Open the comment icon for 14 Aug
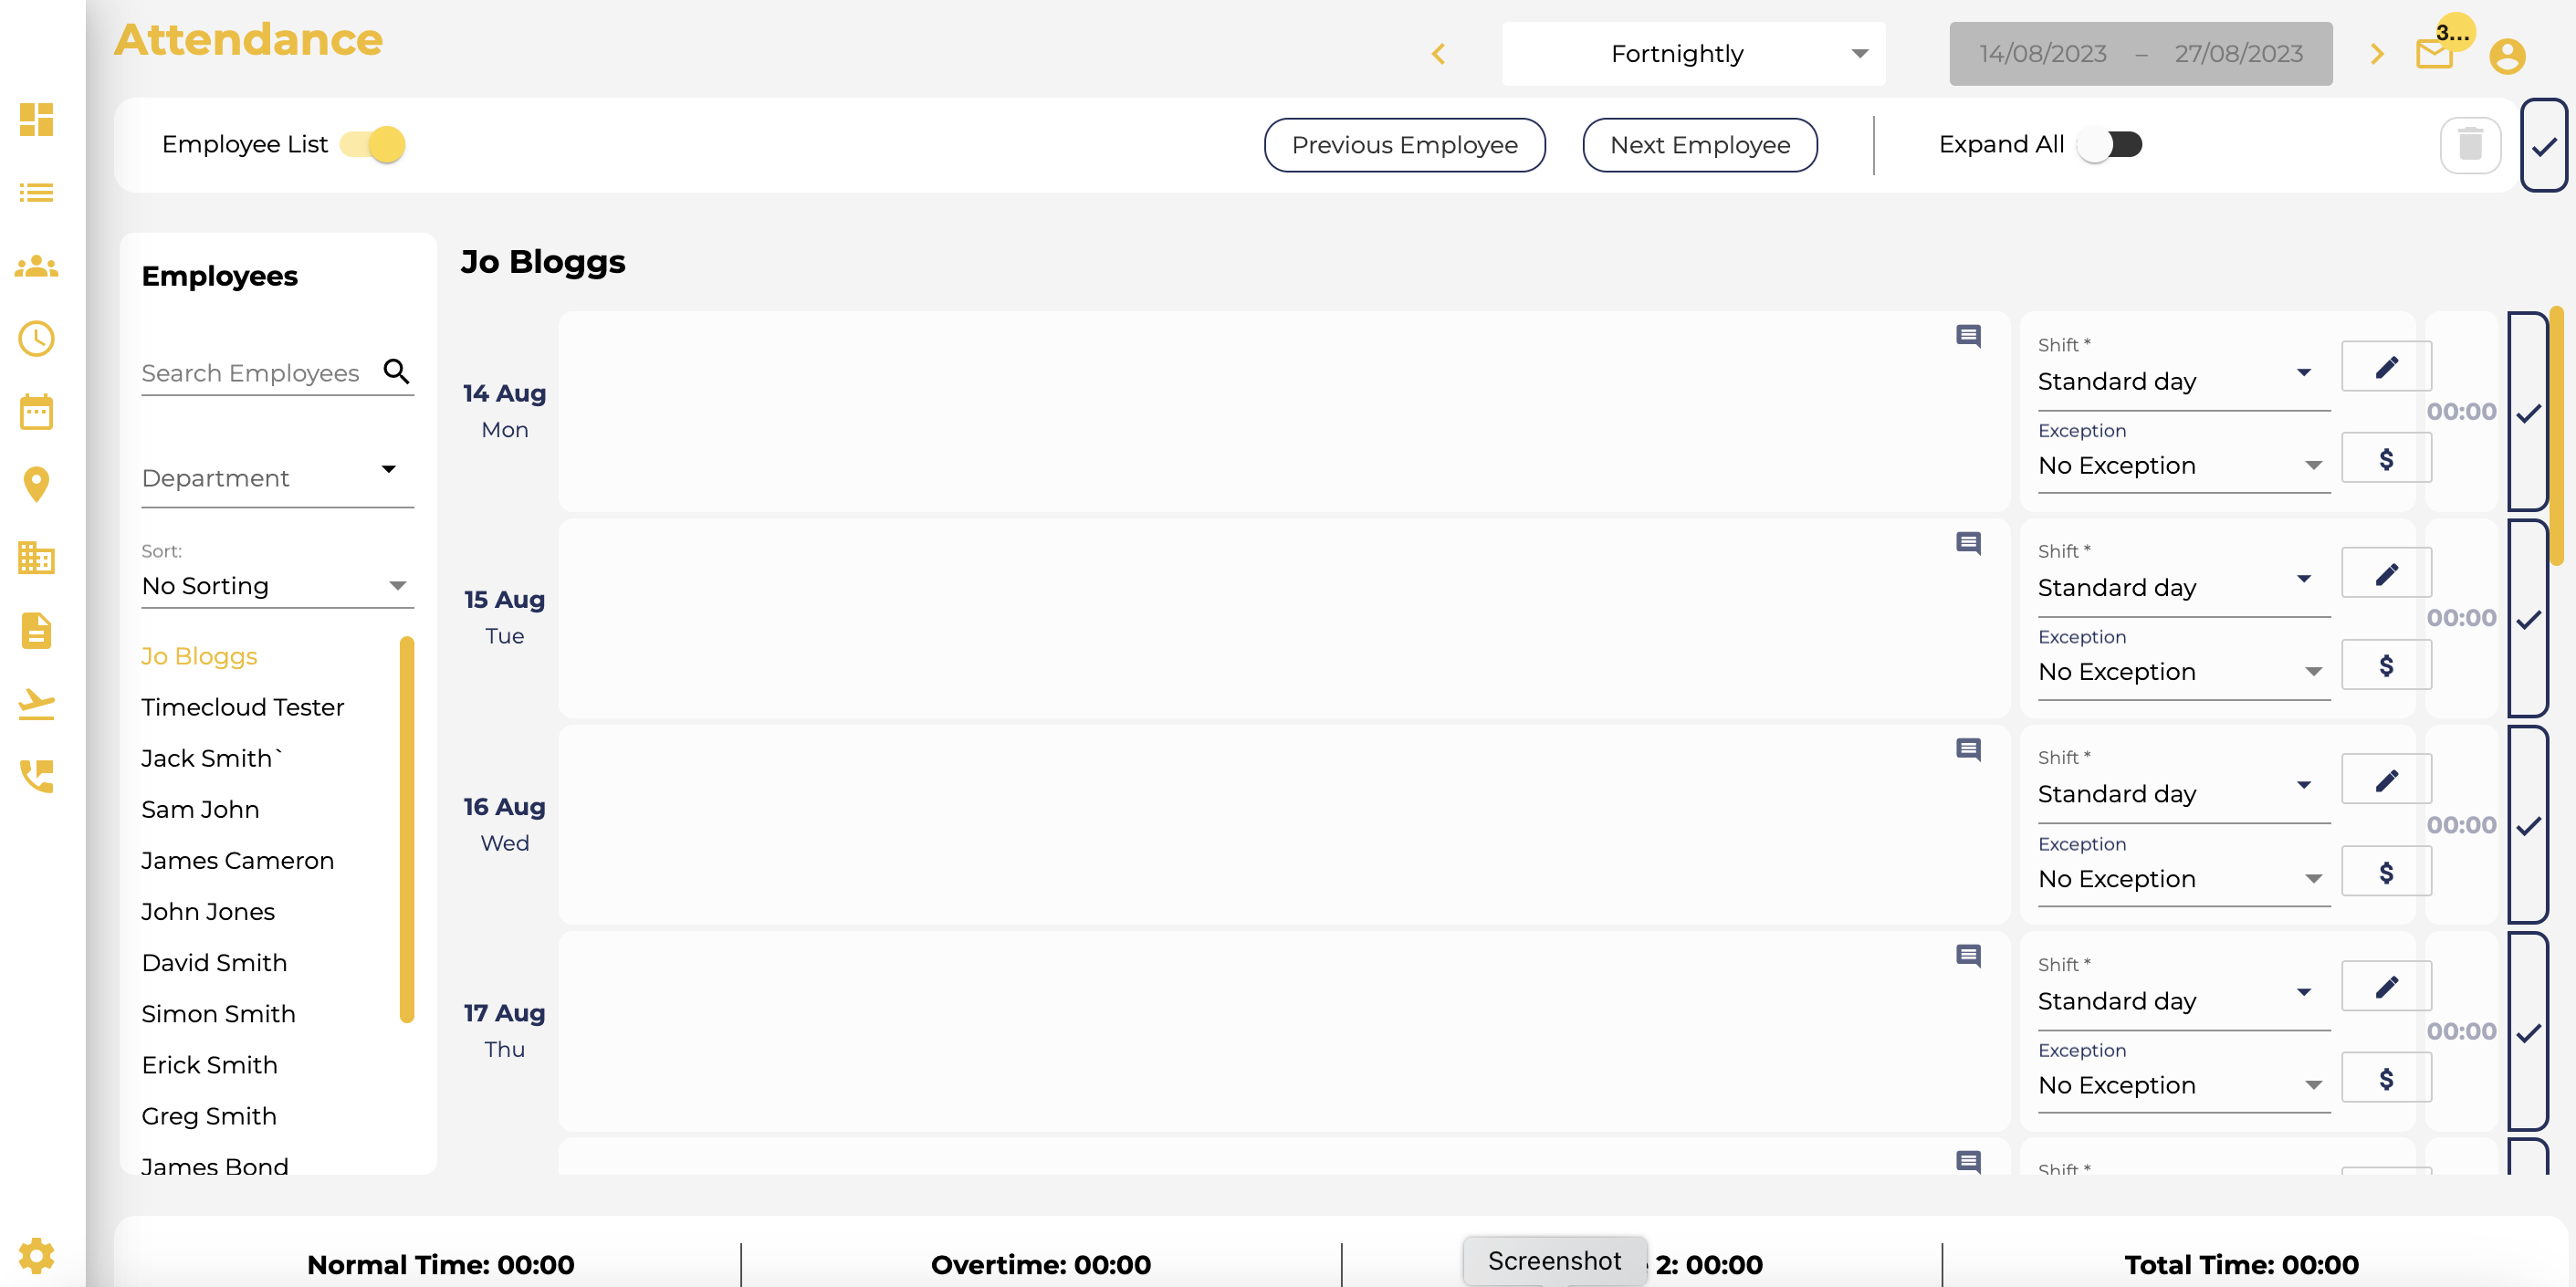This screenshot has width=2576, height=1287. (x=1968, y=337)
